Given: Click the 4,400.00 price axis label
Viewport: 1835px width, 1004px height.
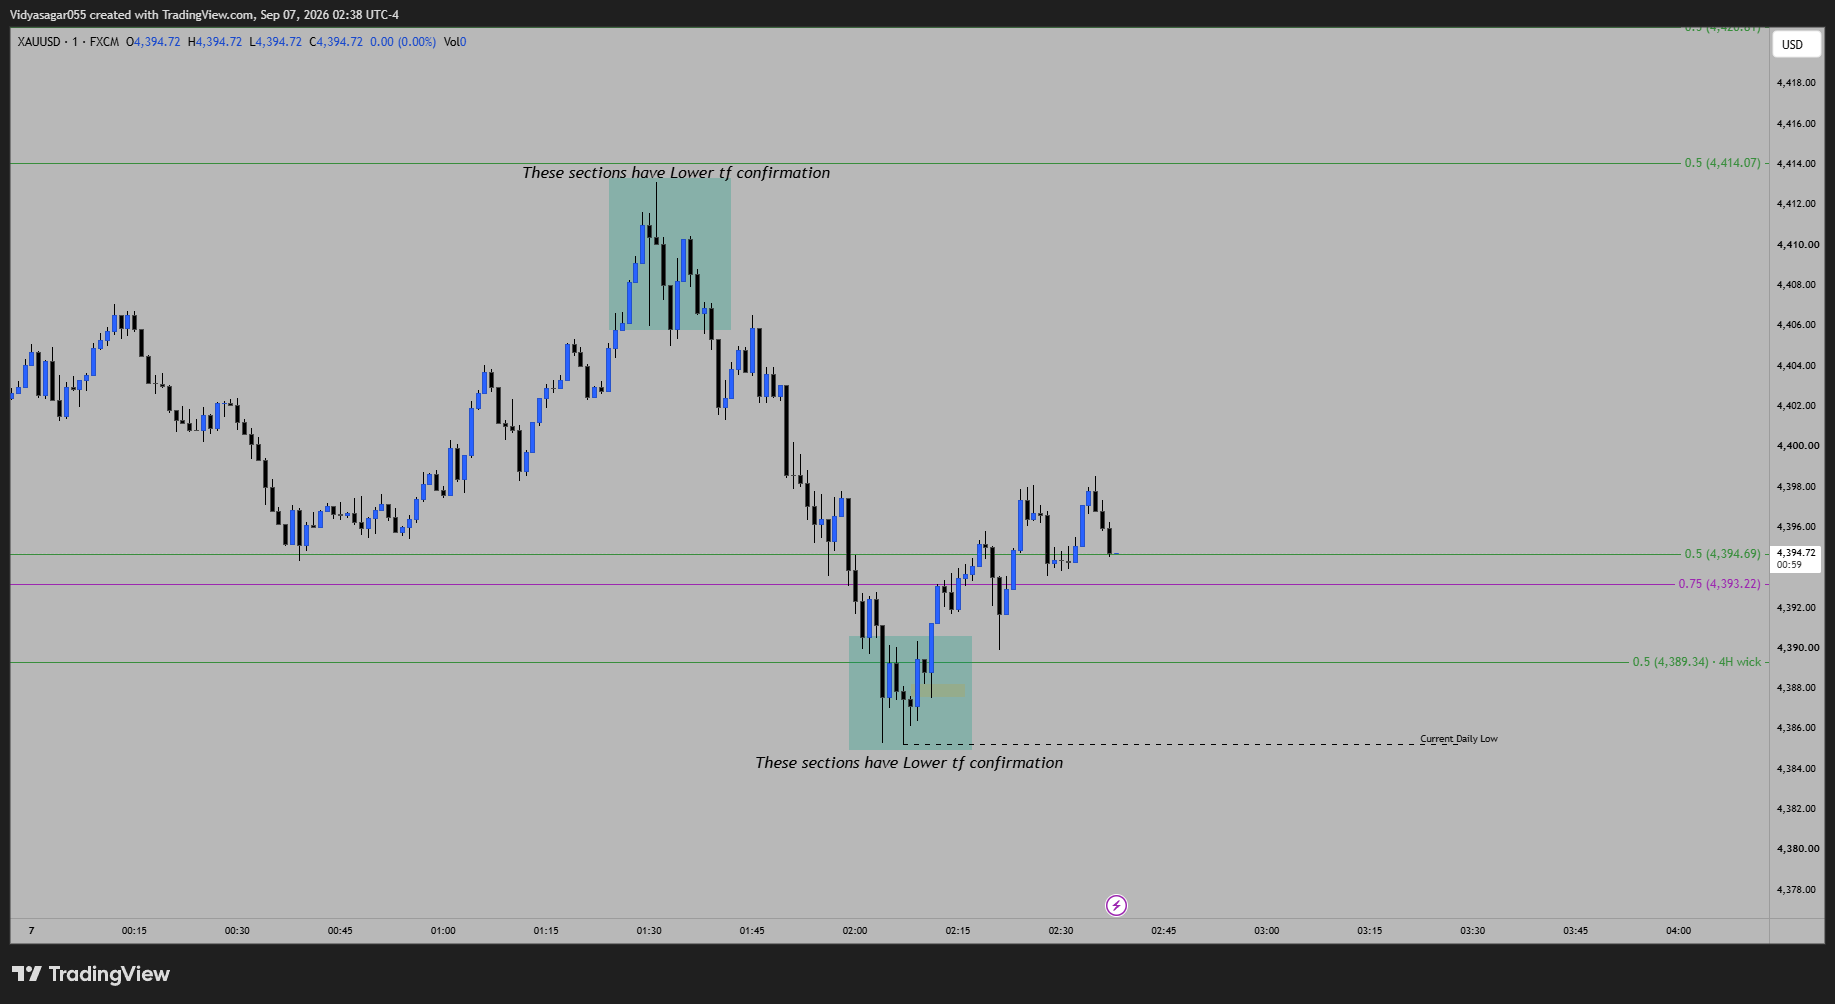Looking at the screenshot, I should click(x=1797, y=446).
